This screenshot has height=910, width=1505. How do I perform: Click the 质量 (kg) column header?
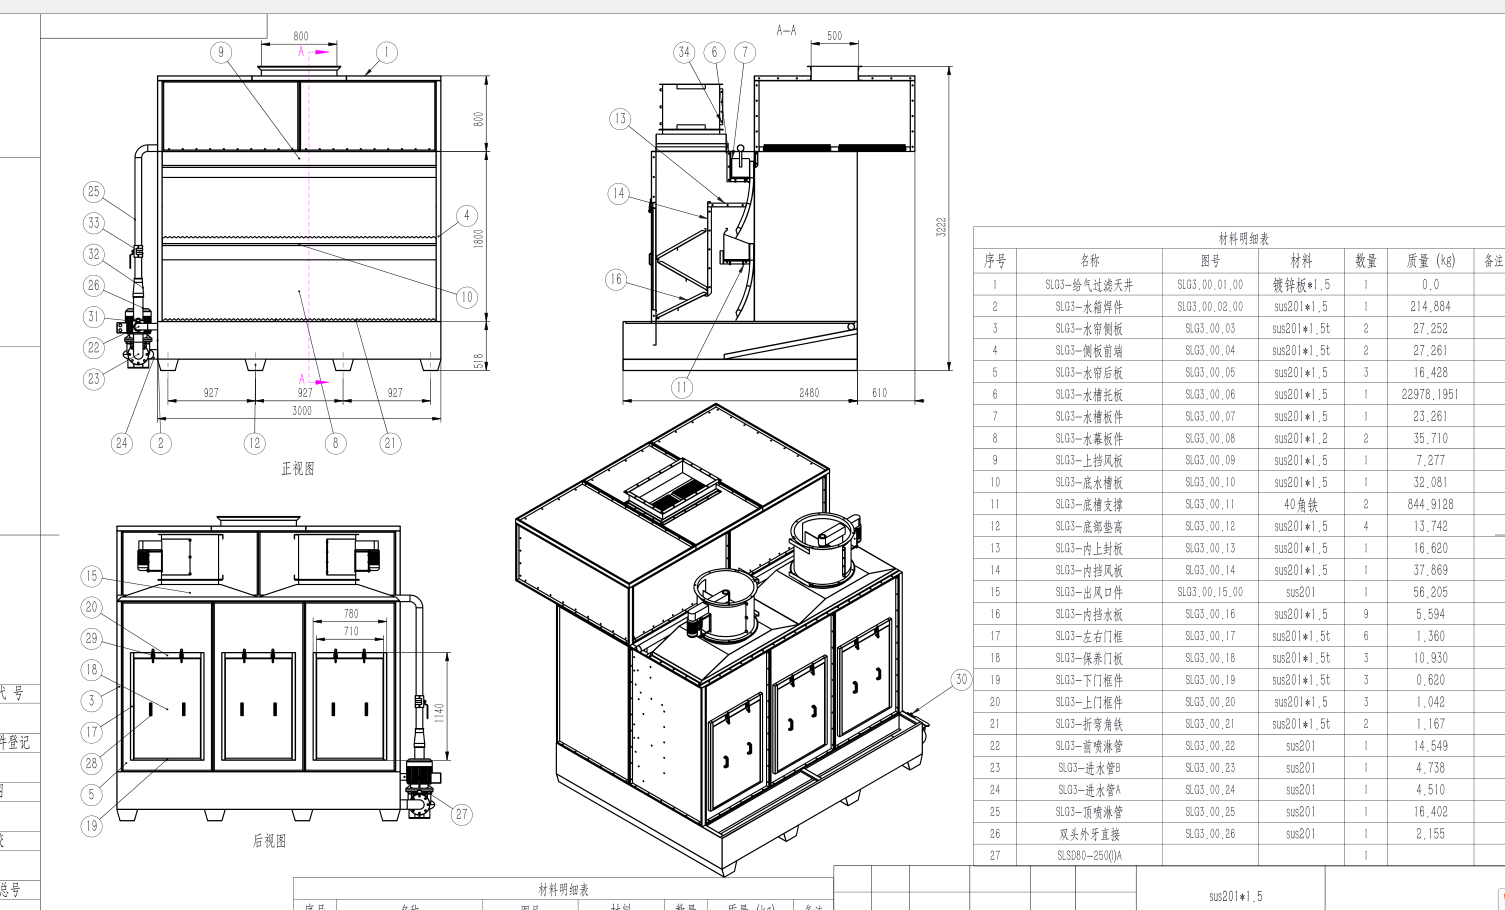tap(1431, 261)
